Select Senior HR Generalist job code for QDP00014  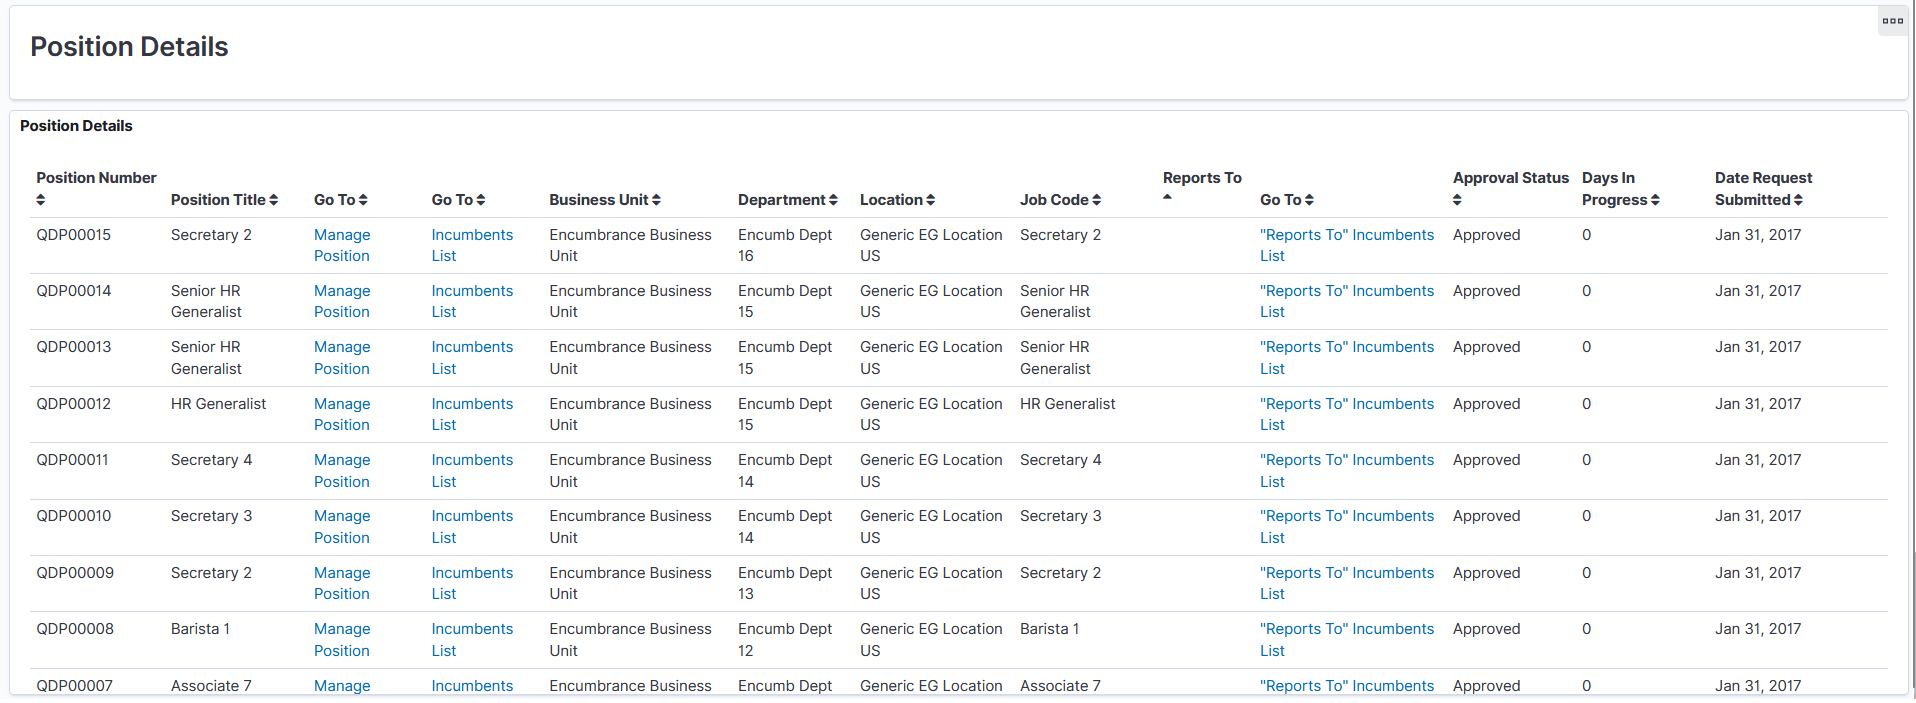(x=1055, y=301)
